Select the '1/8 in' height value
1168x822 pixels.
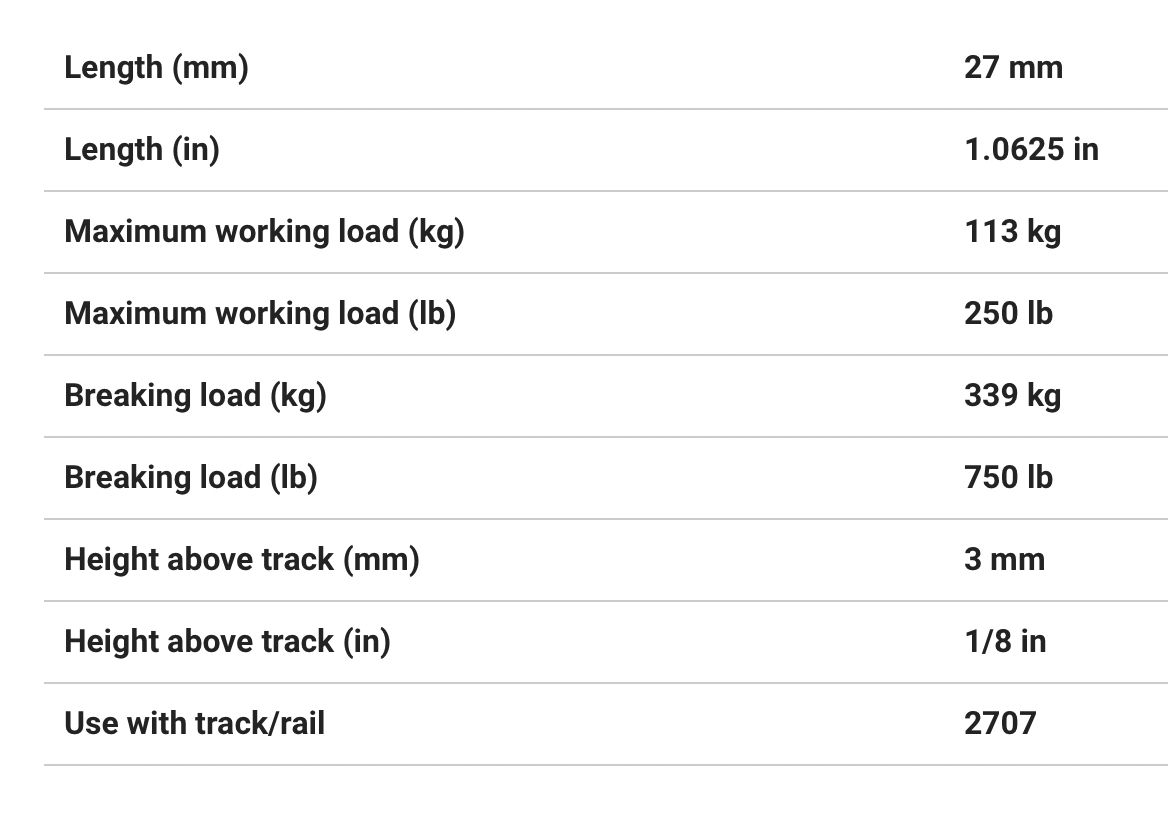click(1005, 642)
